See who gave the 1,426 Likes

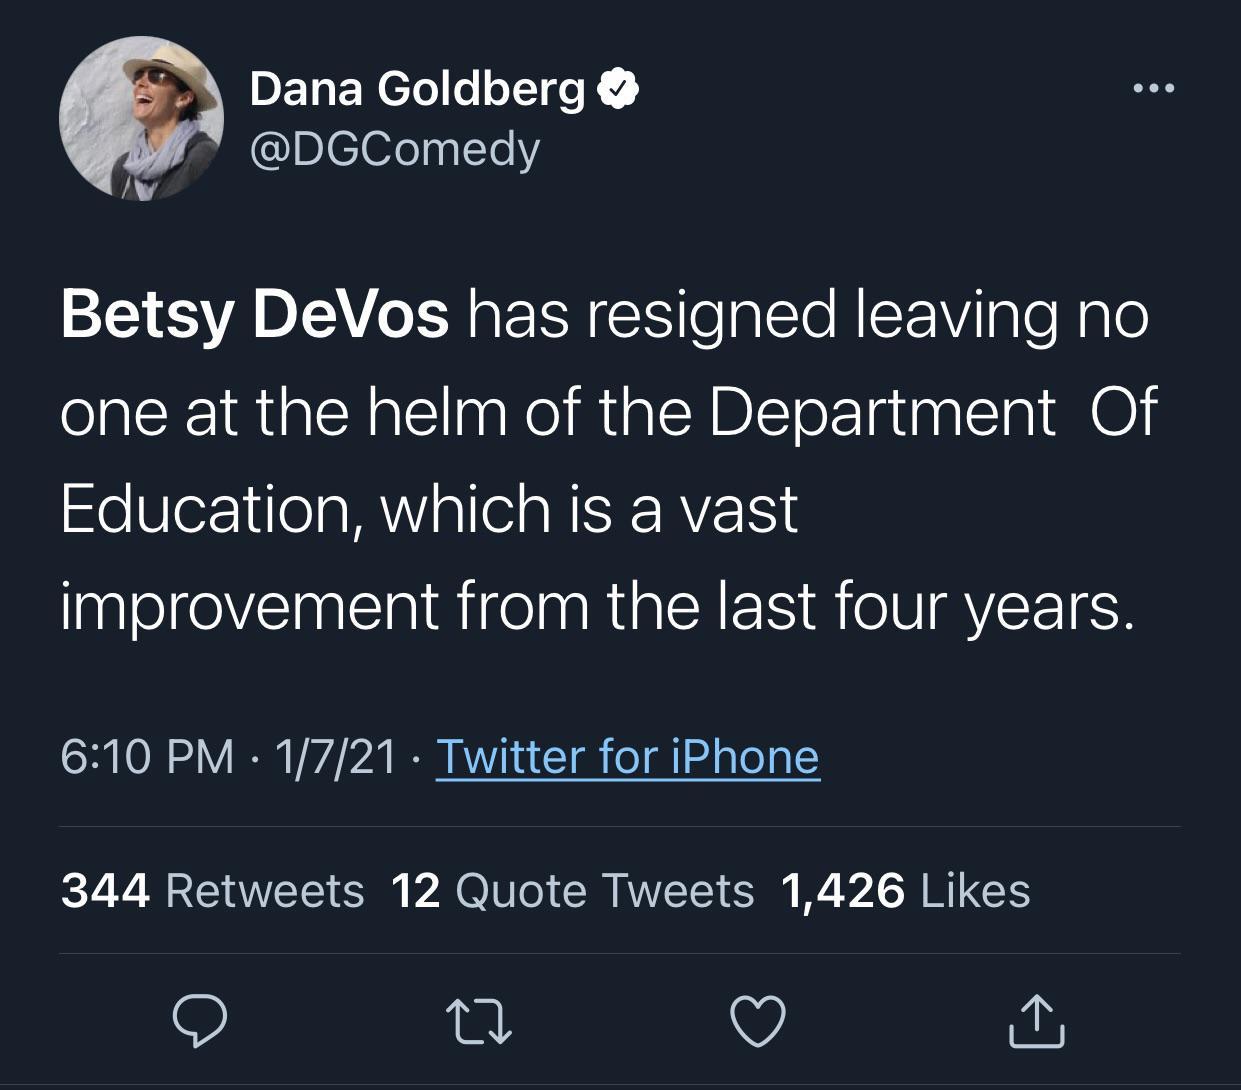click(x=905, y=890)
